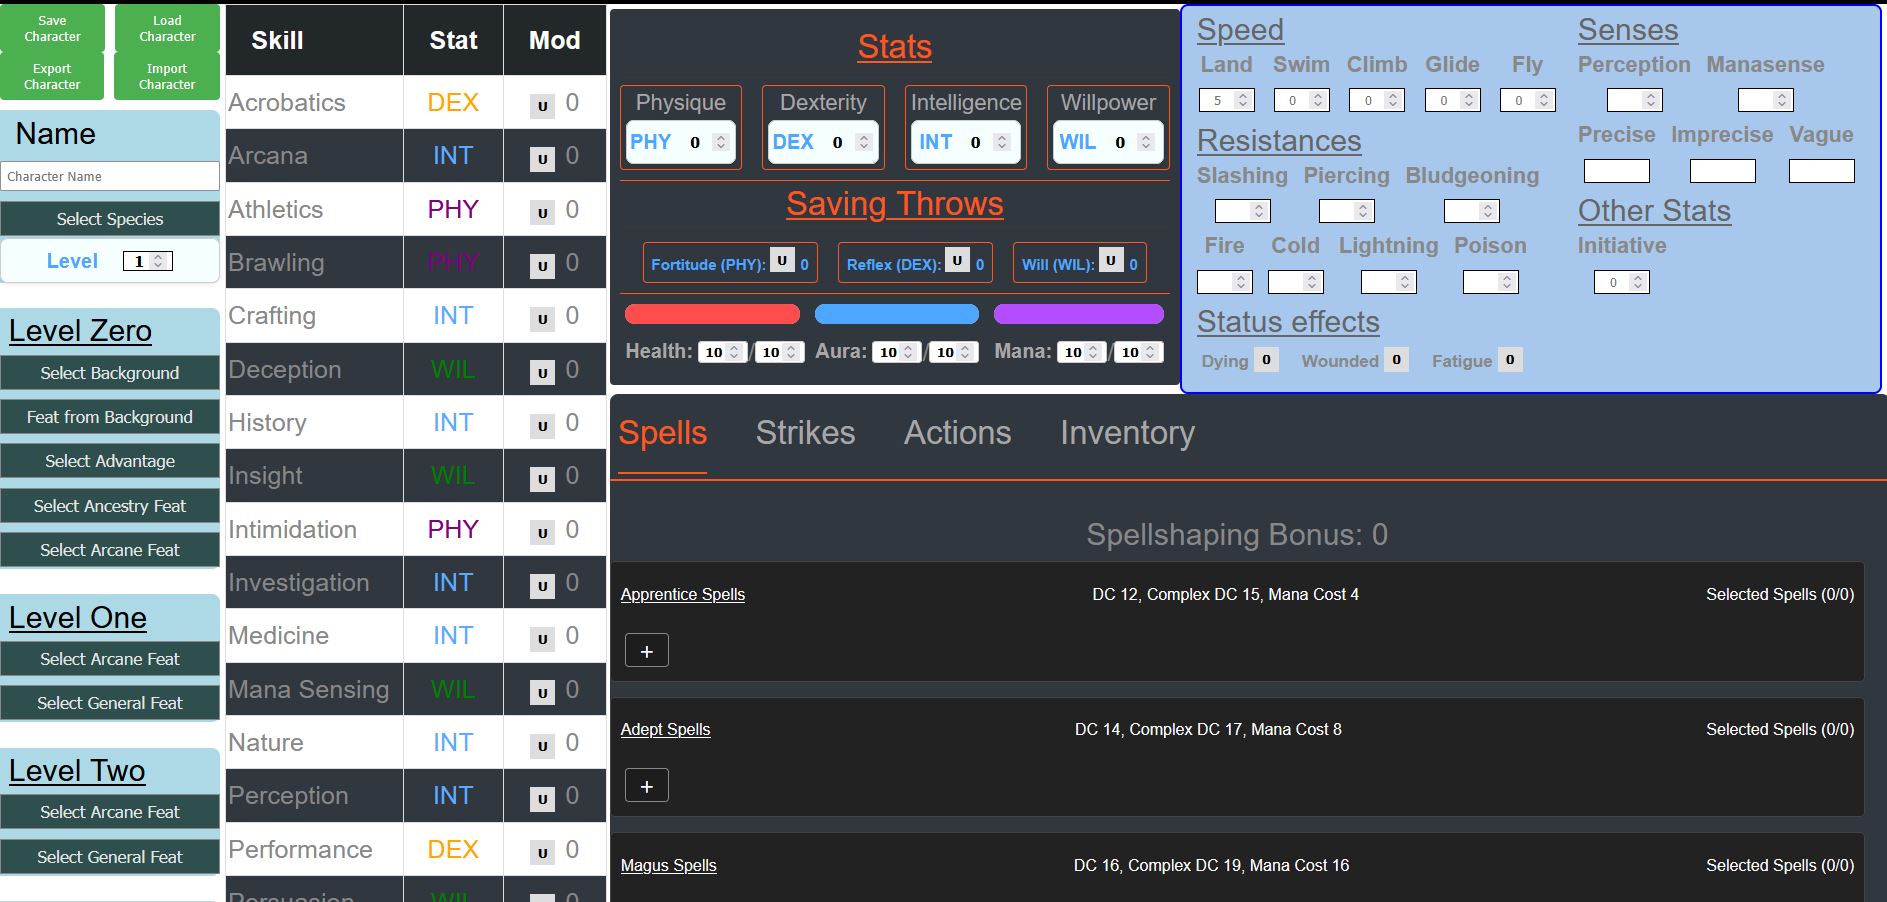Open the Select Species dialog

point(109,218)
